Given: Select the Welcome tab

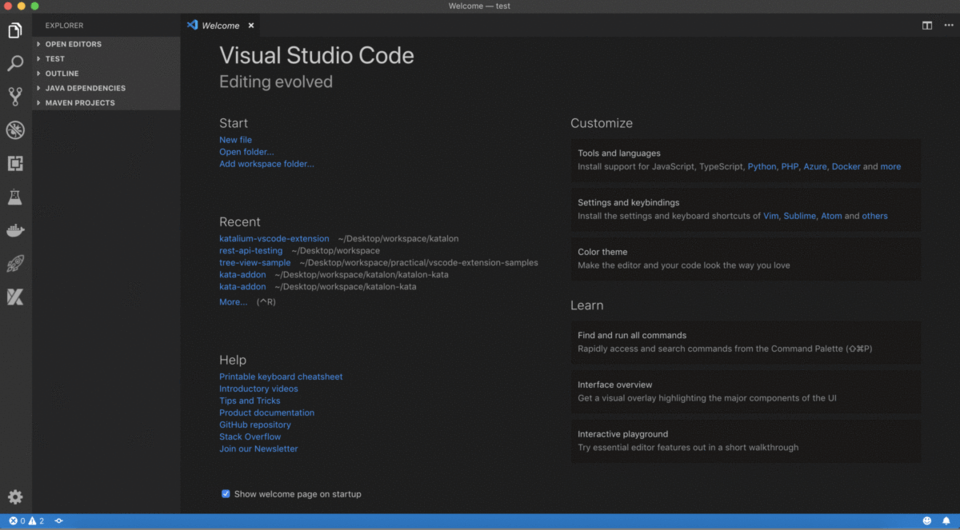Looking at the screenshot, I should (x=220, y=26).
